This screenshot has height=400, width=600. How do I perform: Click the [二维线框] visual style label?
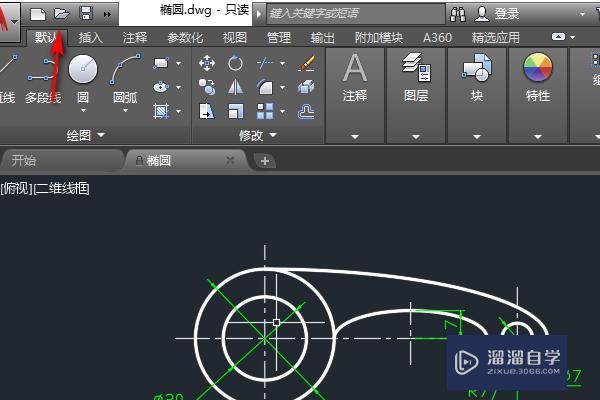pos(62,188)
